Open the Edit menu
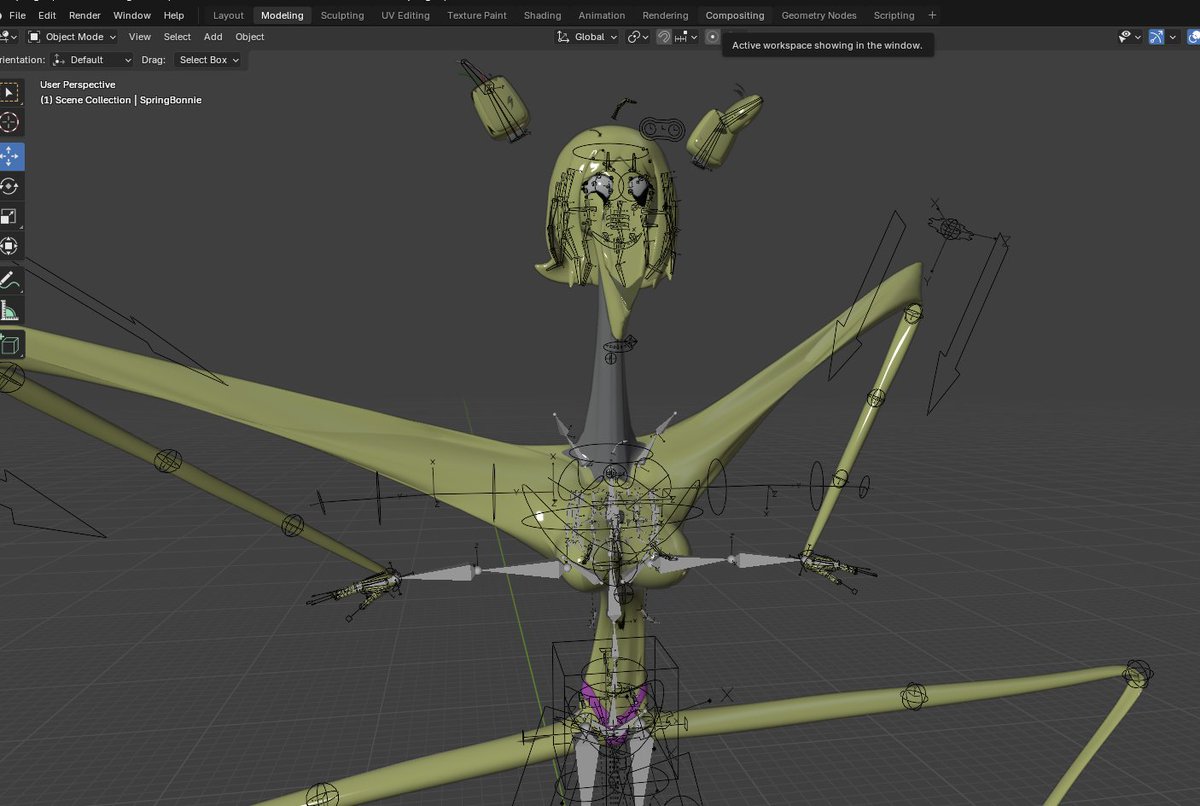 [47, 15]
